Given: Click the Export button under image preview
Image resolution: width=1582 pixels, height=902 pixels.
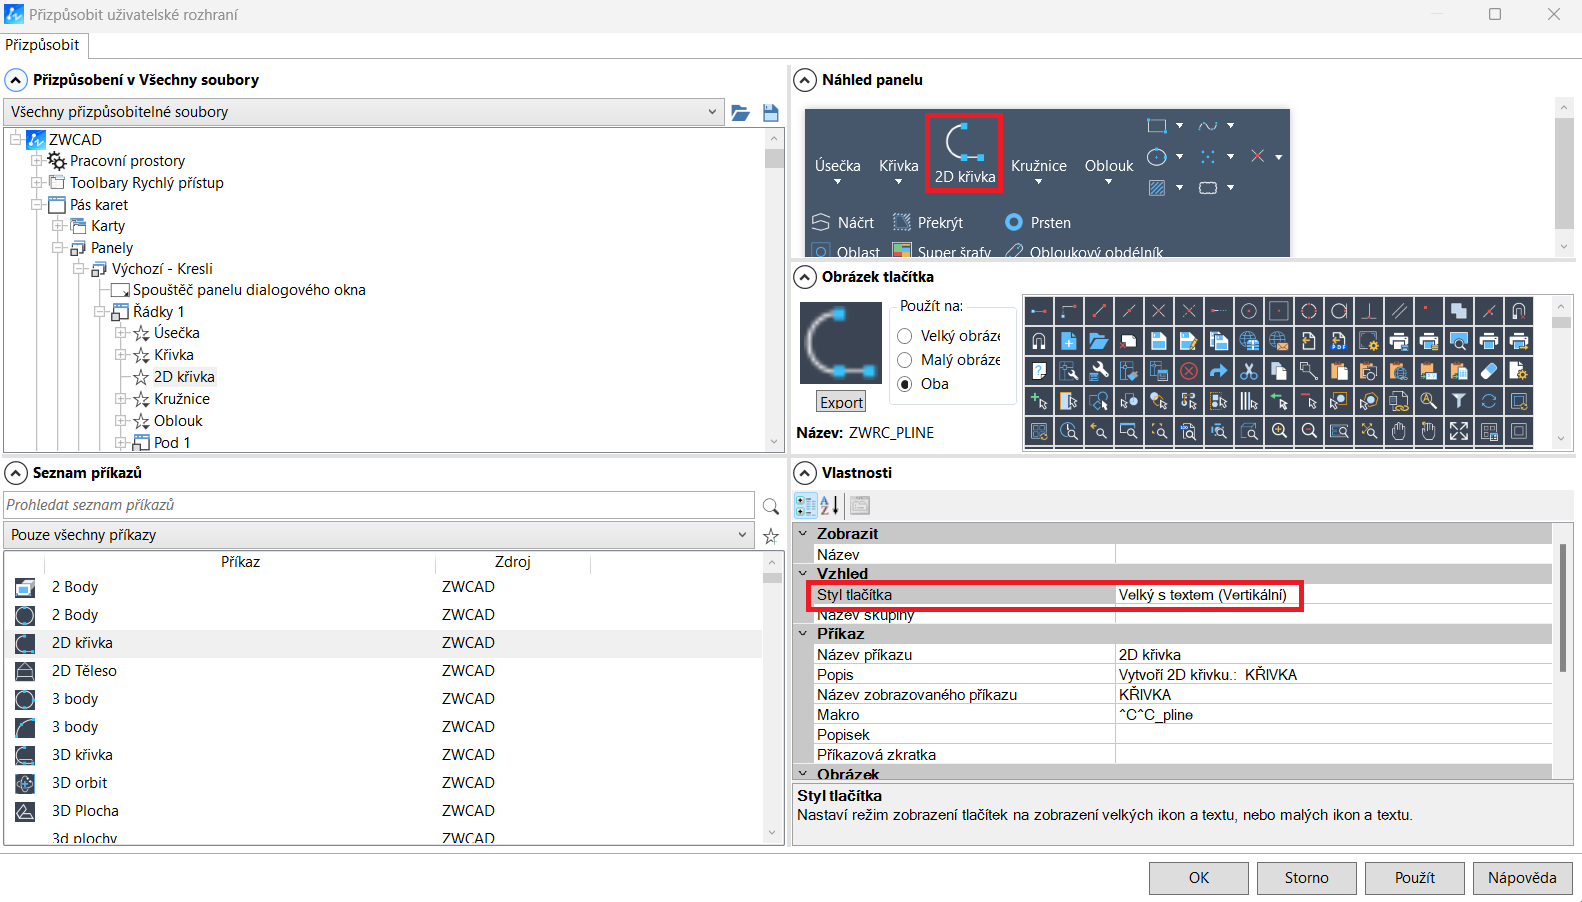Looking at the screenshot, I should pos(841,402).
